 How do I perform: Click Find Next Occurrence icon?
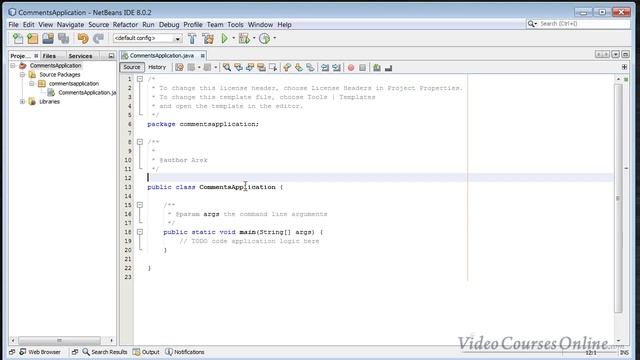pyautogui.click(x=250, y=67)
